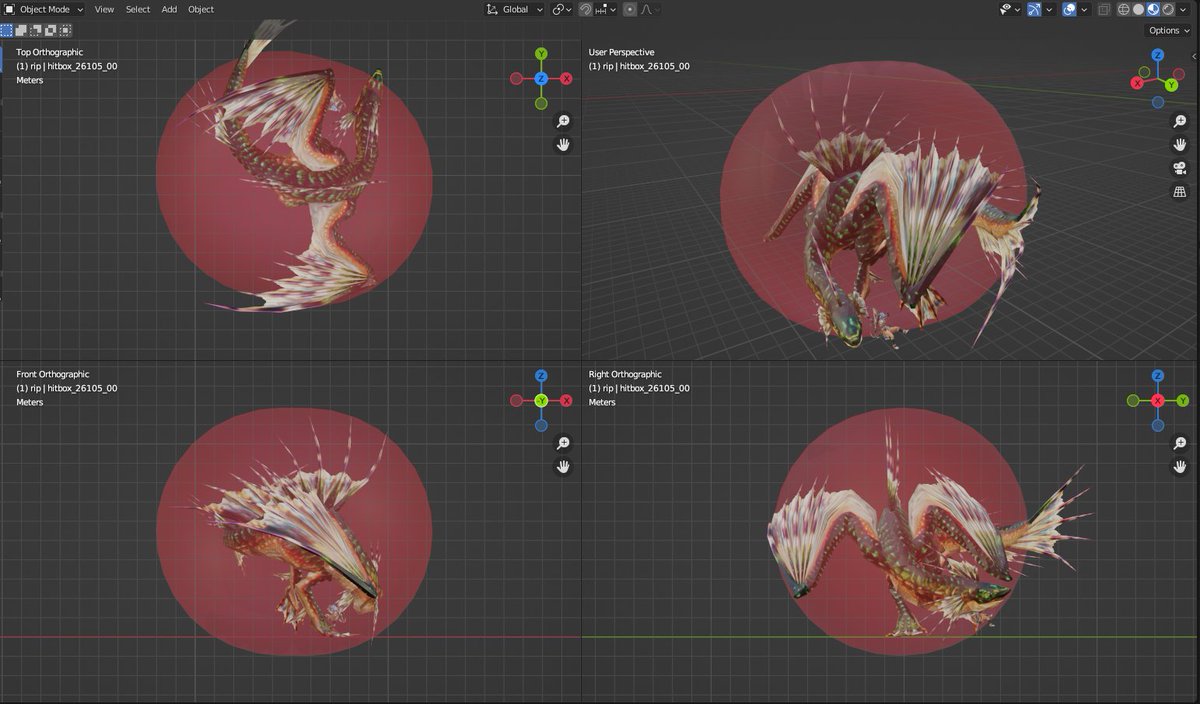This screenshot has width=1200, height=704.
Task: Click the zoom magnifier in Top Orthographic view
Action: tap(563, 121)
